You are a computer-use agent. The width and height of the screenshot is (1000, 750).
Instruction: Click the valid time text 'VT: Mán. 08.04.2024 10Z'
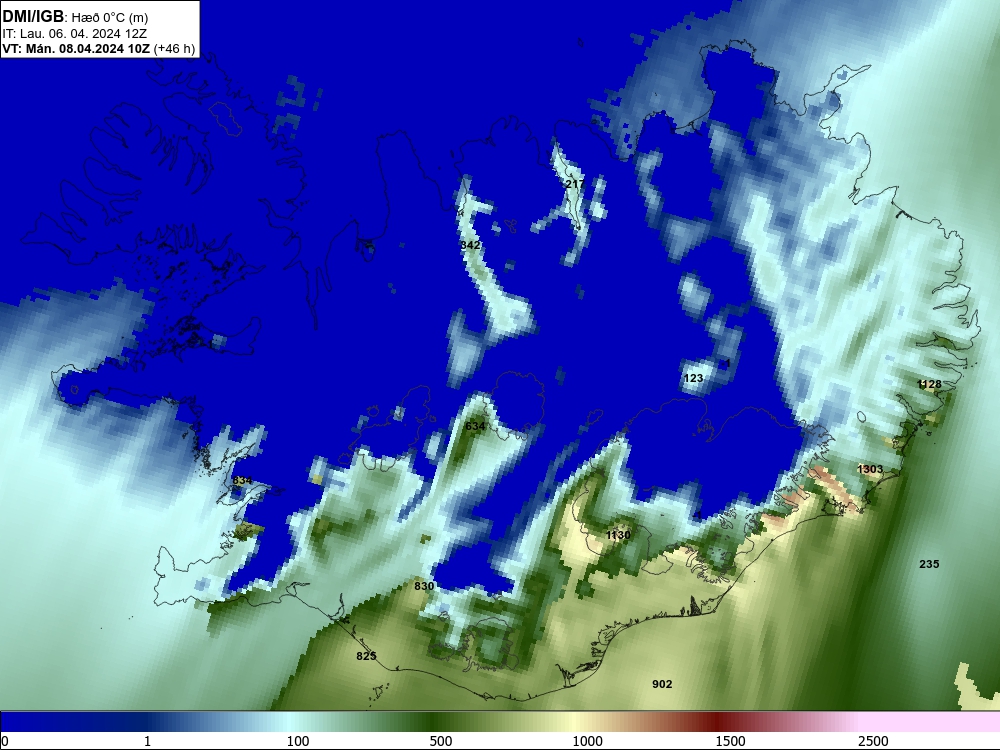pos(75,48)
